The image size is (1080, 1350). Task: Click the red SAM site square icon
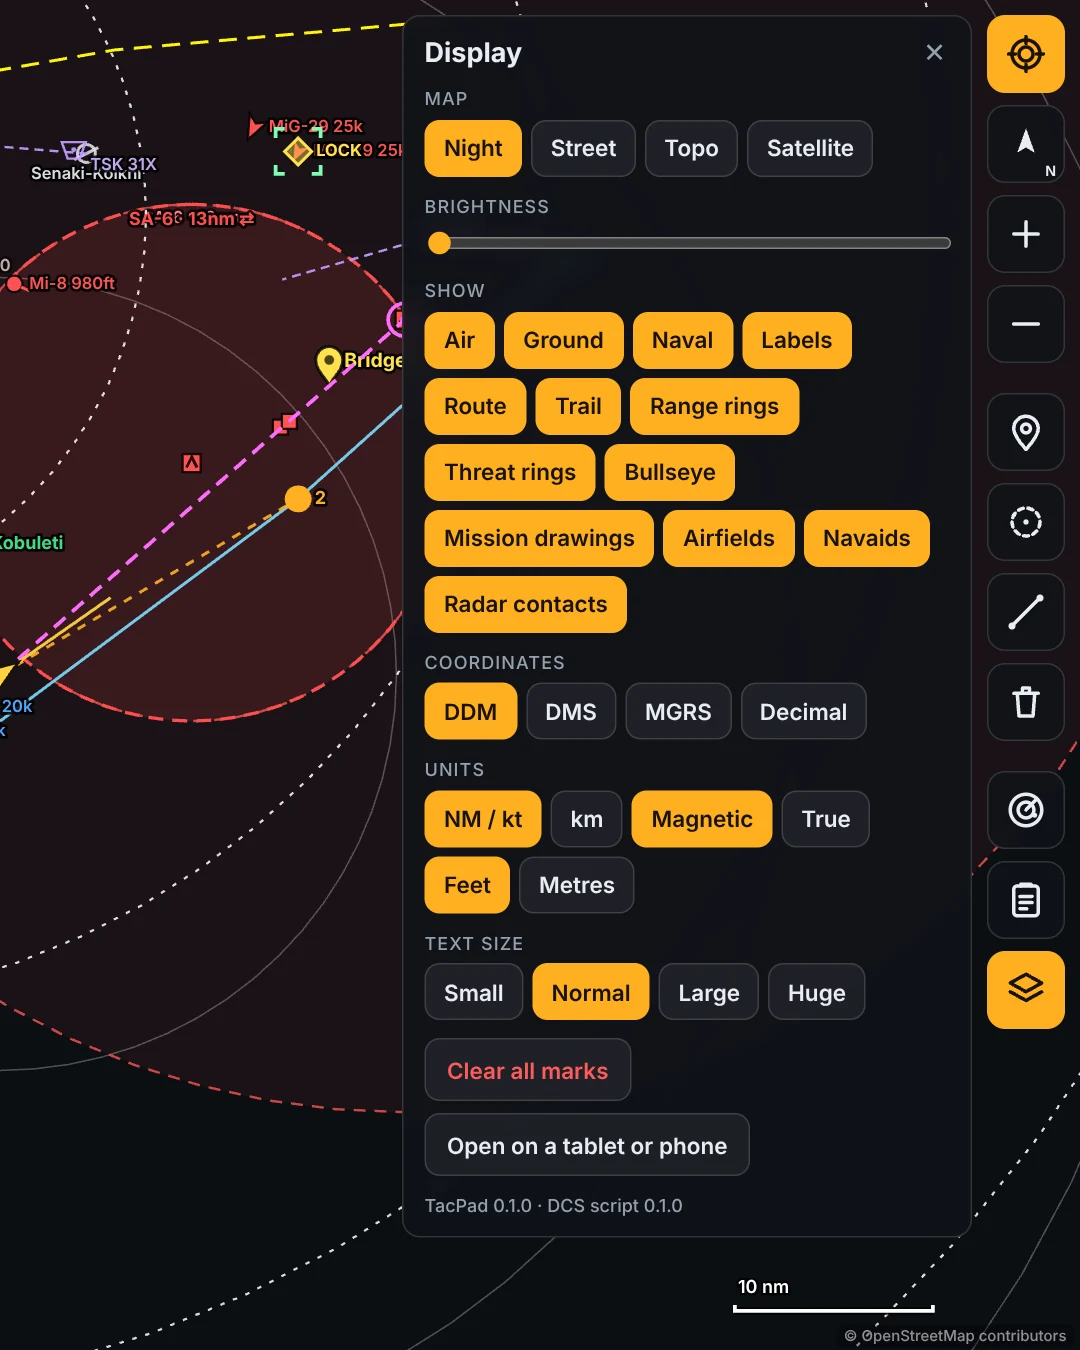(191, 463)
